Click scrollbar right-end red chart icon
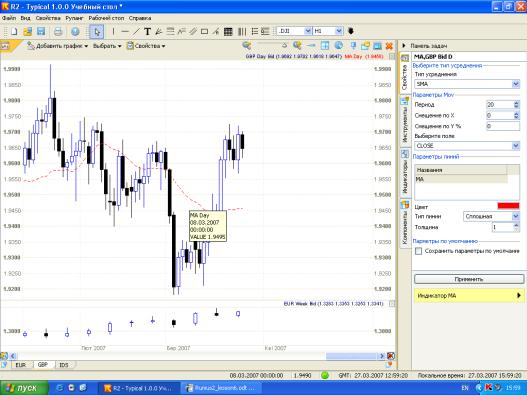527x396 pixels. pyautogui.click(x=391, y=356)
